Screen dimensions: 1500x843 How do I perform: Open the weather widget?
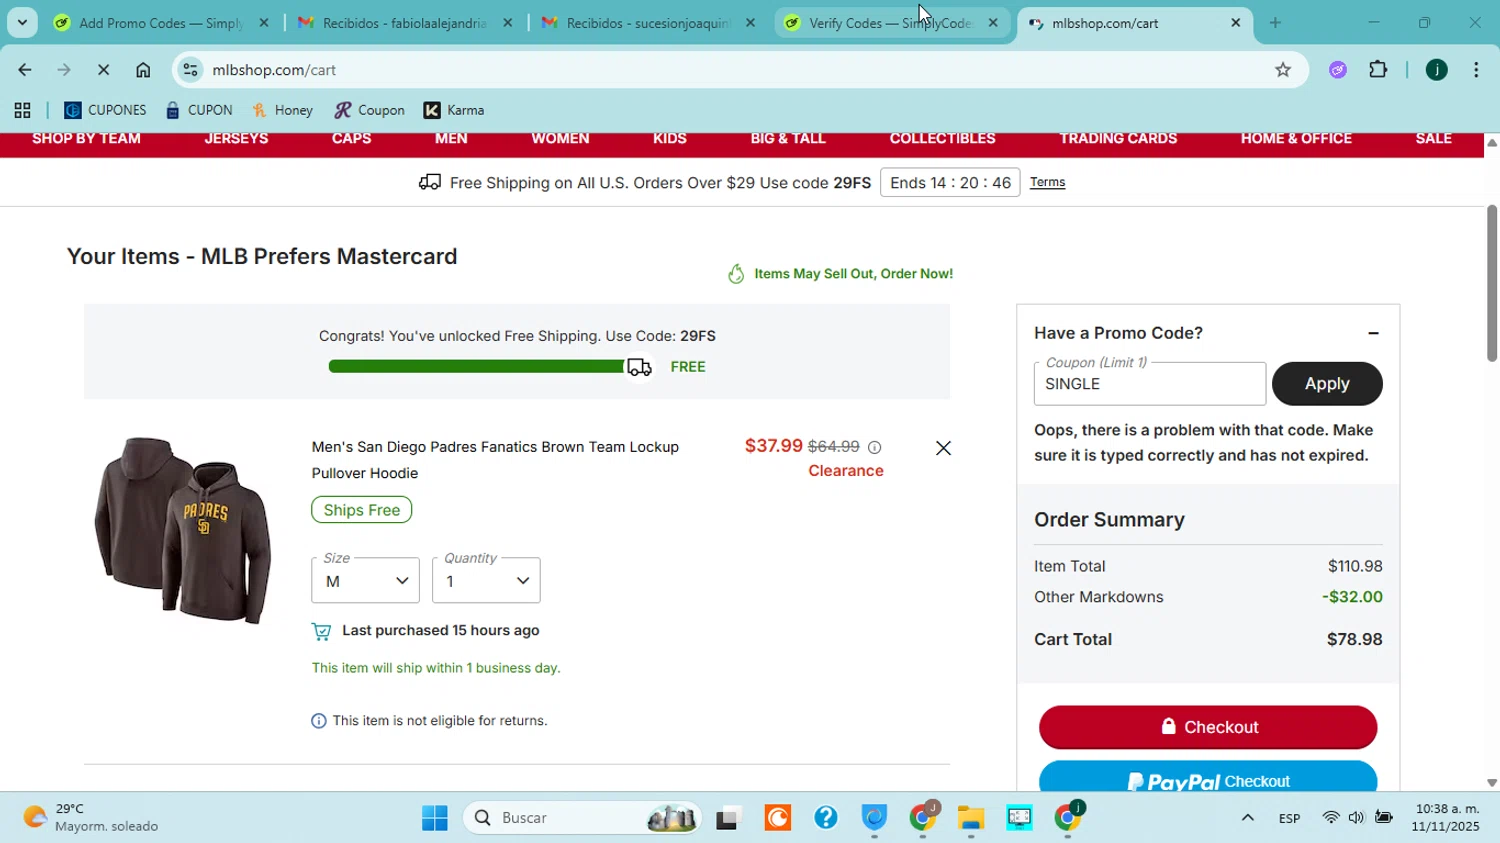click(92, 818)
